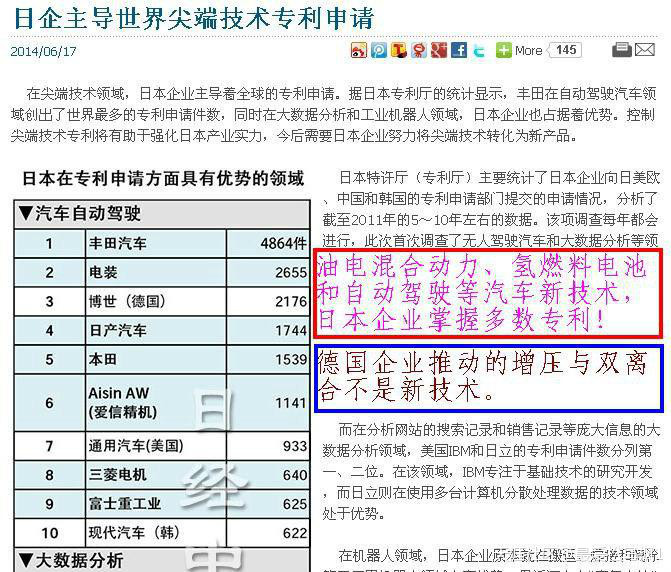Image resolution: width=671 pixels, height=572 pixels.
Task: Collapse the 汽车自动驾驶 section triangle
Action: click(x=26, y=213)
